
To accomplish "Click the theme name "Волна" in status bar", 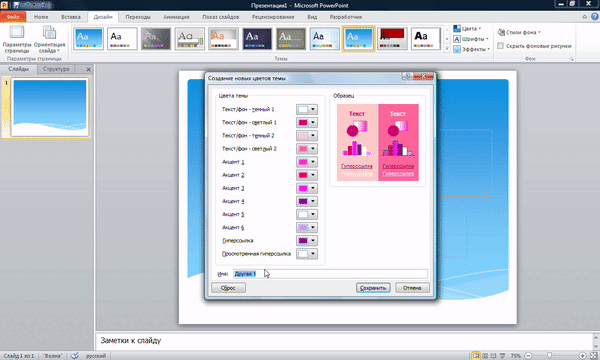I will click(x=52, y=356).
